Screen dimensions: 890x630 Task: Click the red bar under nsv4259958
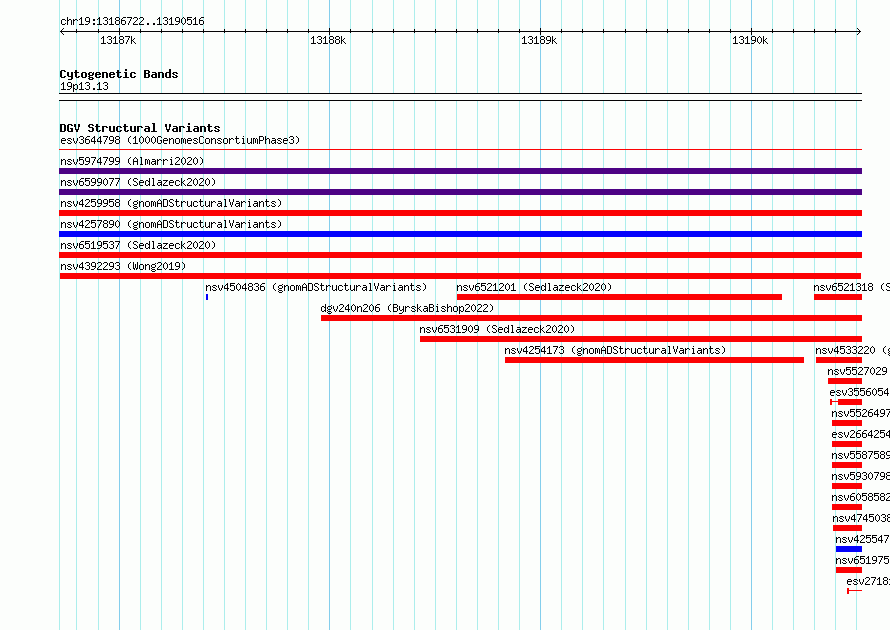[x=460, y=213]
